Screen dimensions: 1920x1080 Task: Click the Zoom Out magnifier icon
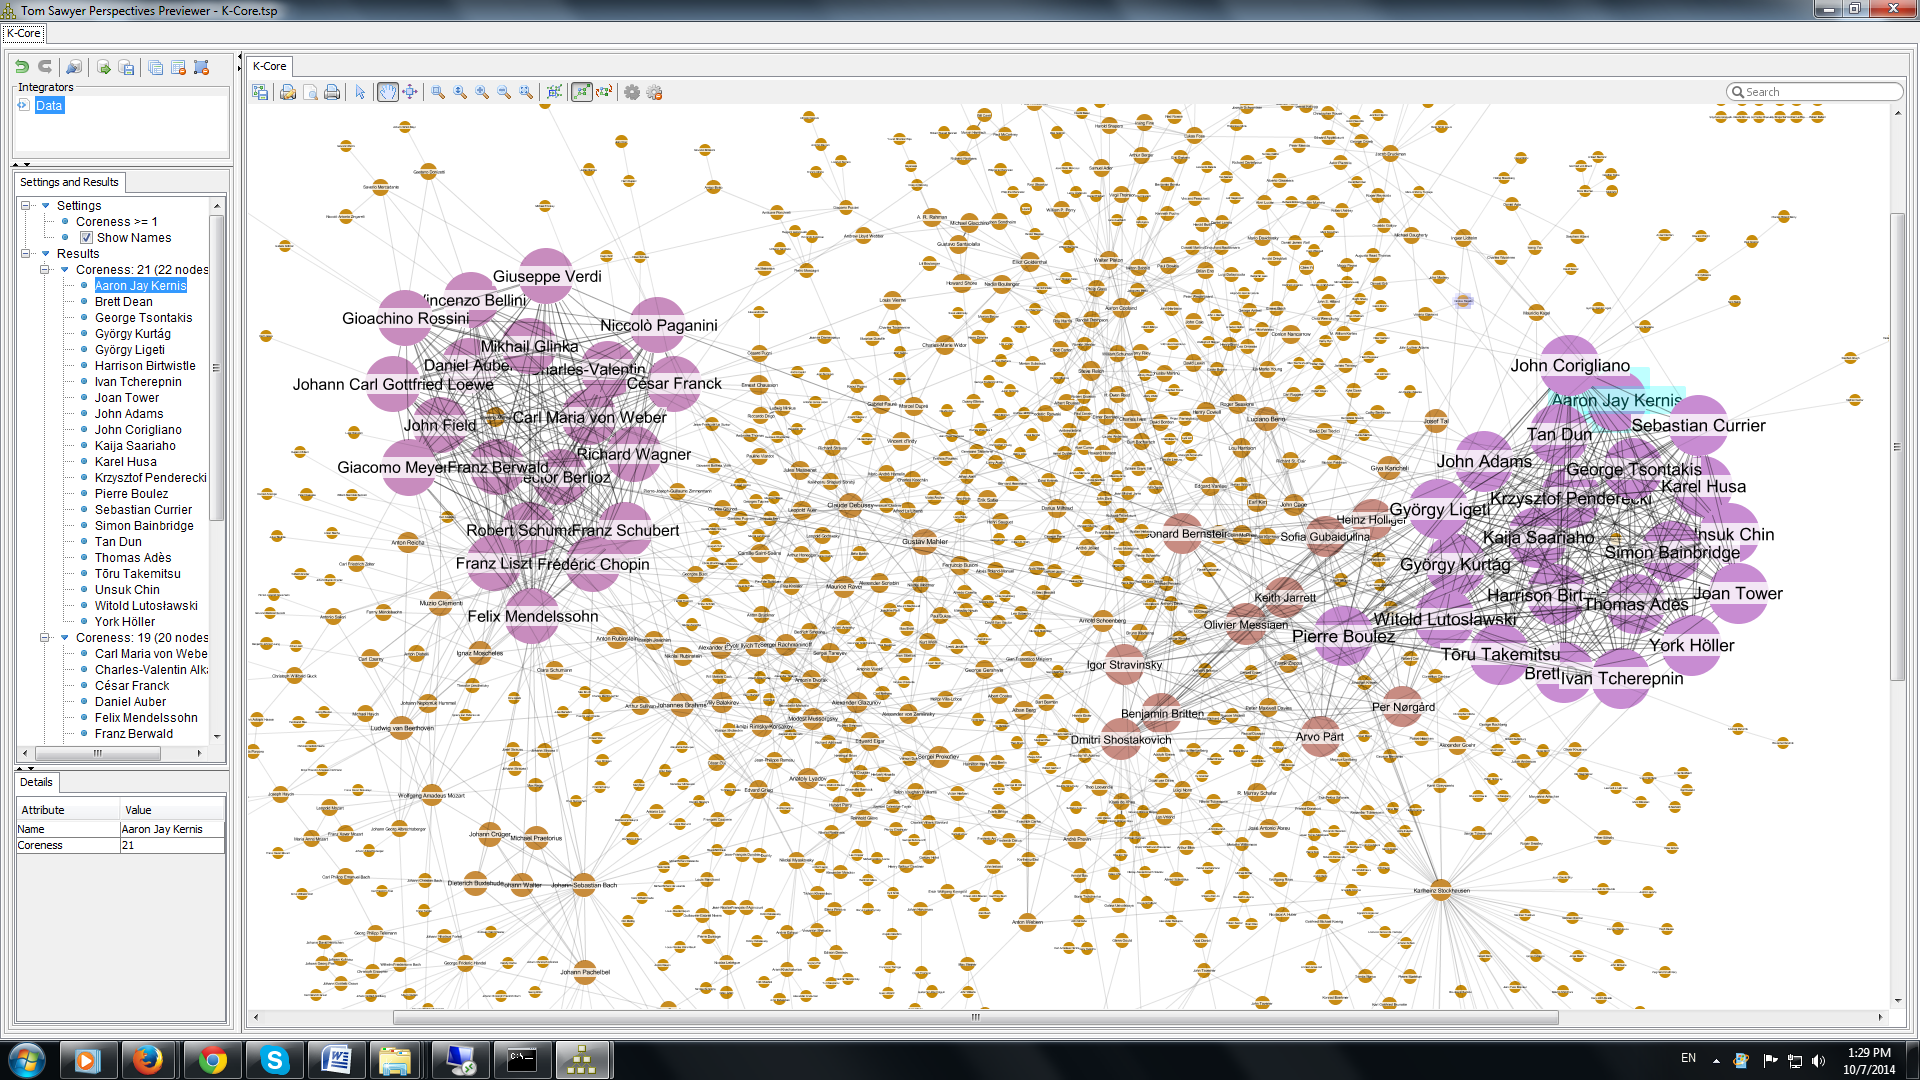(504, 92)
